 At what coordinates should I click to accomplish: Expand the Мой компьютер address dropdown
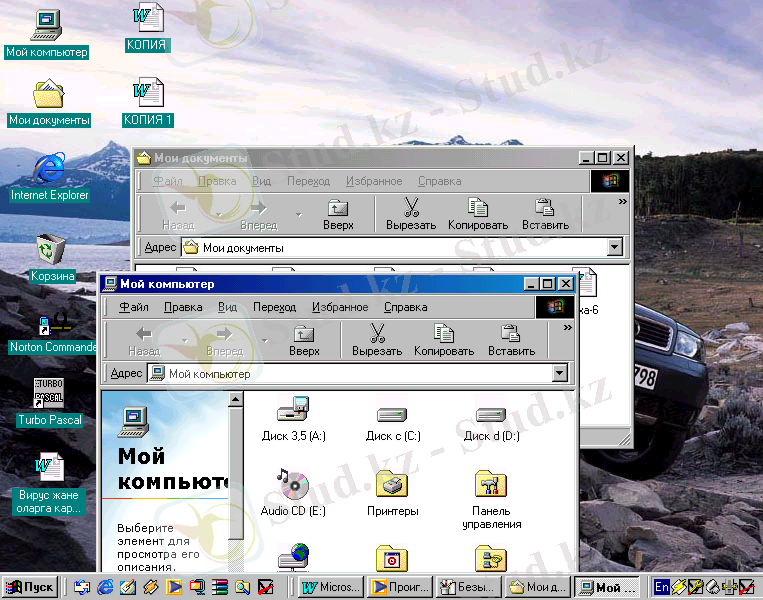560,374
